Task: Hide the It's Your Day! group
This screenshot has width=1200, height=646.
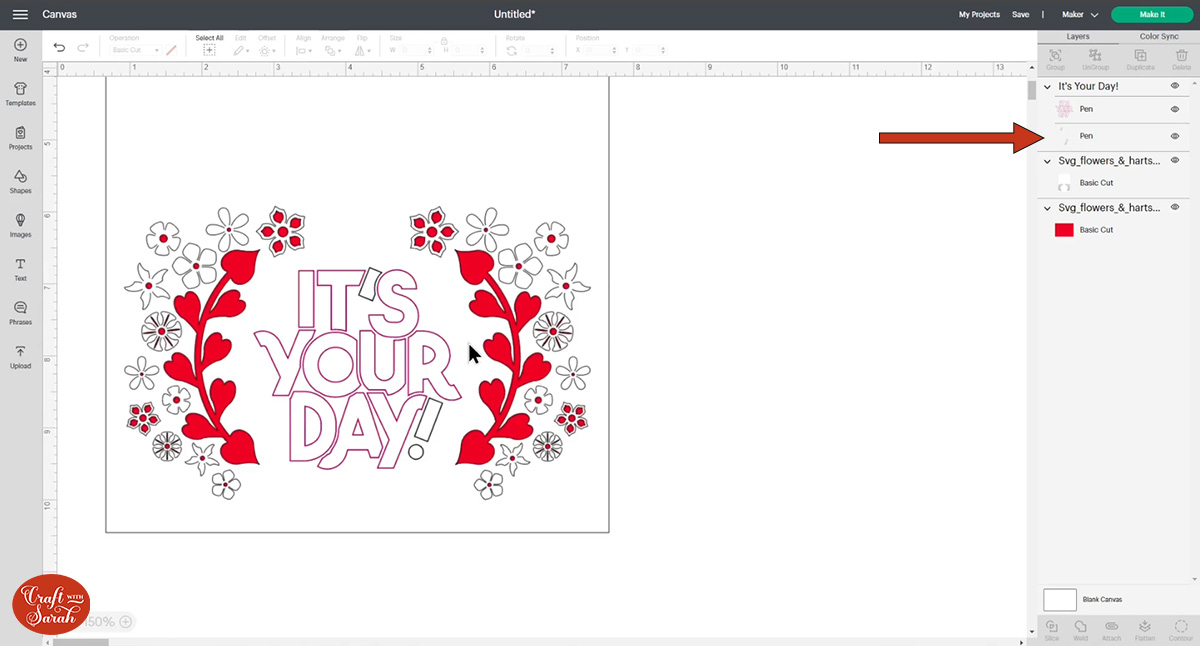Action: click(x=1175, y=86)
